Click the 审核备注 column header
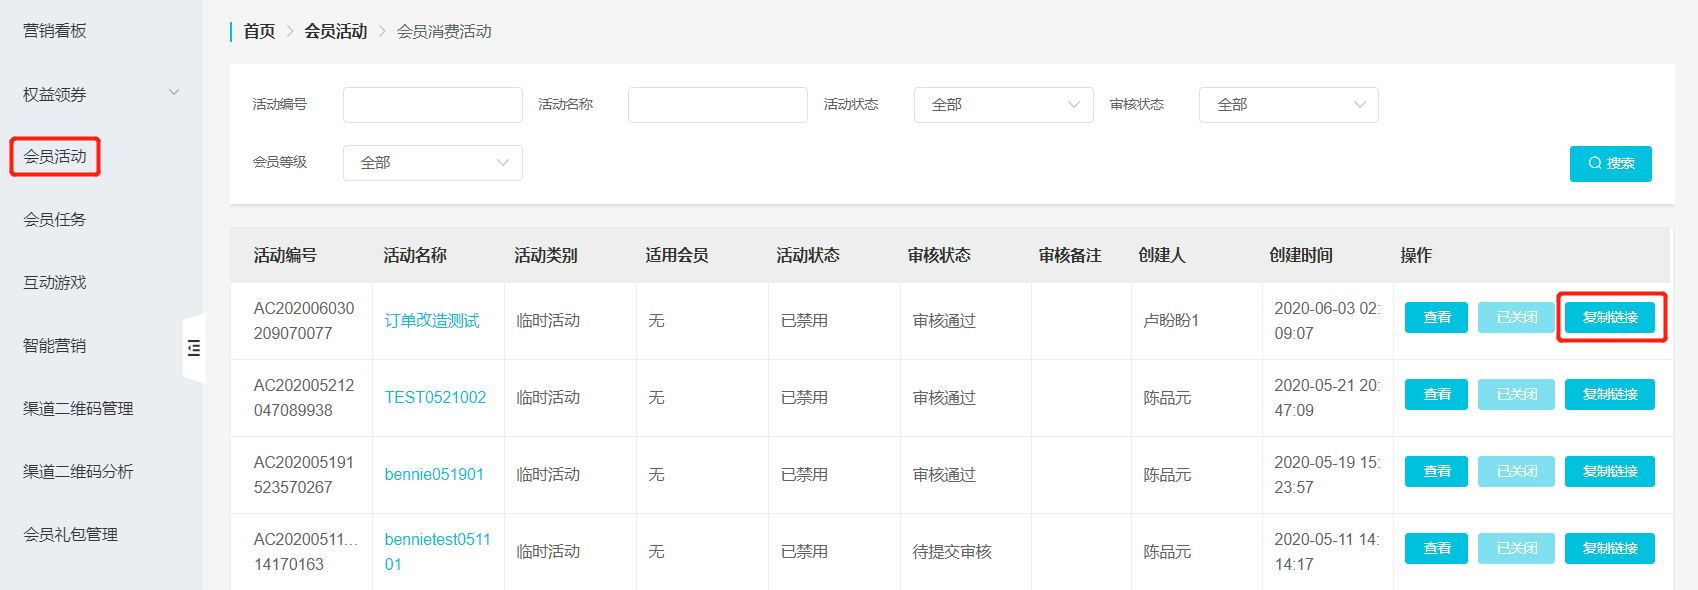The width and height of the screenshot is (1698, 590). pos(1070,256)
